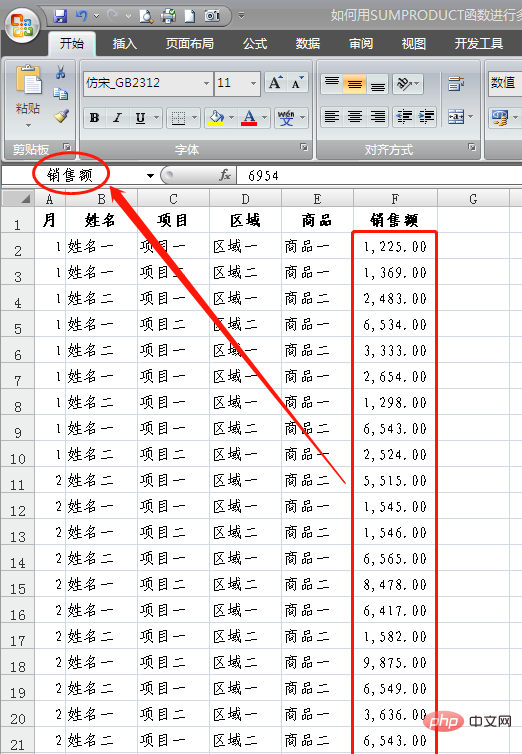The image size is (522, 754).
Task: Expand the undo history dropdown
Action: click(96, 16)
